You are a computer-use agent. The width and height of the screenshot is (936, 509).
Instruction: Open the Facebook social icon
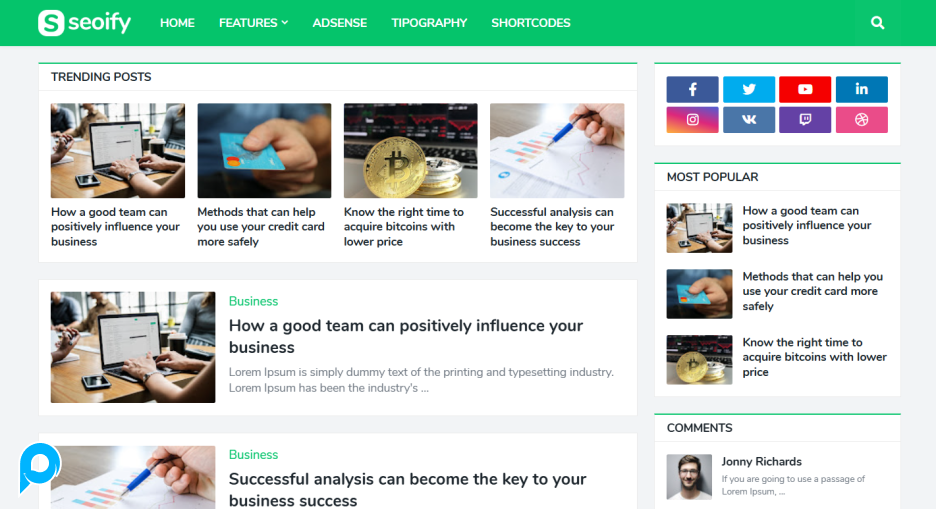692,90
